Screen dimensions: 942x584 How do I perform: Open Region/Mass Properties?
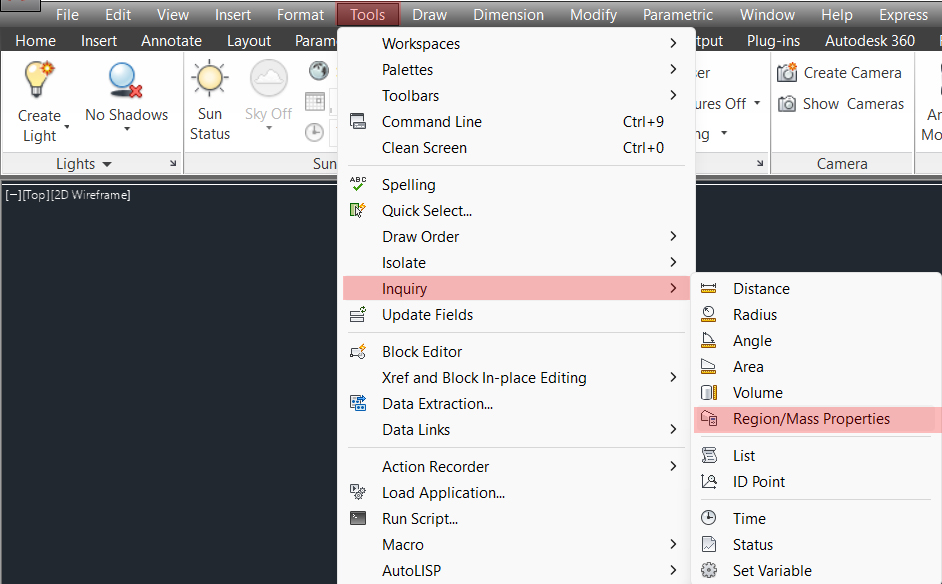[811, 419]
